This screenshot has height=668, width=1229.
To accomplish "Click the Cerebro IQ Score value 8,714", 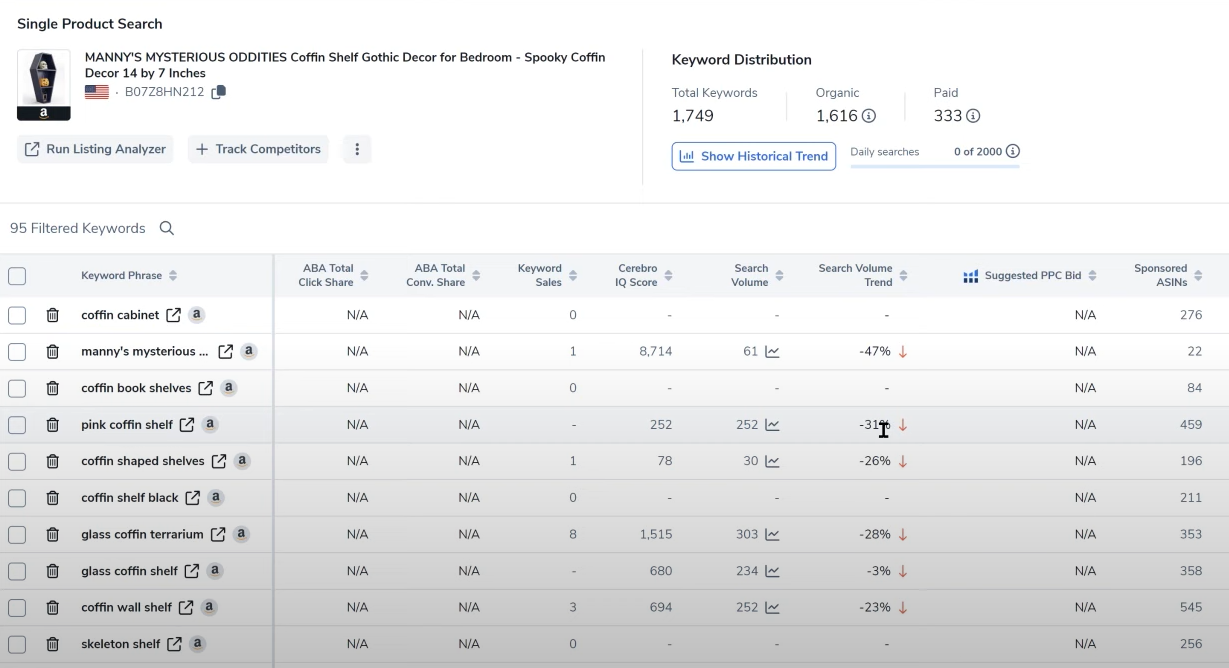I will click(x=656, y=352).
